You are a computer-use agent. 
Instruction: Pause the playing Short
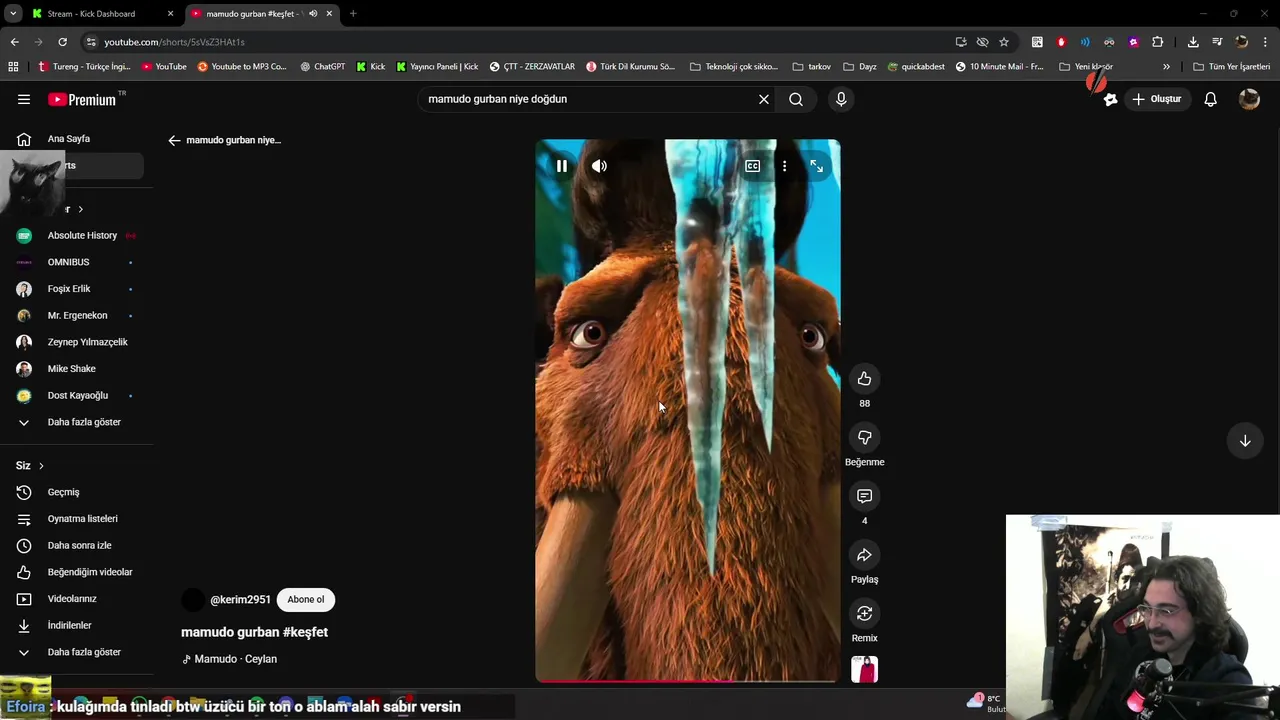pyautogui.click(x=561, y=166)
